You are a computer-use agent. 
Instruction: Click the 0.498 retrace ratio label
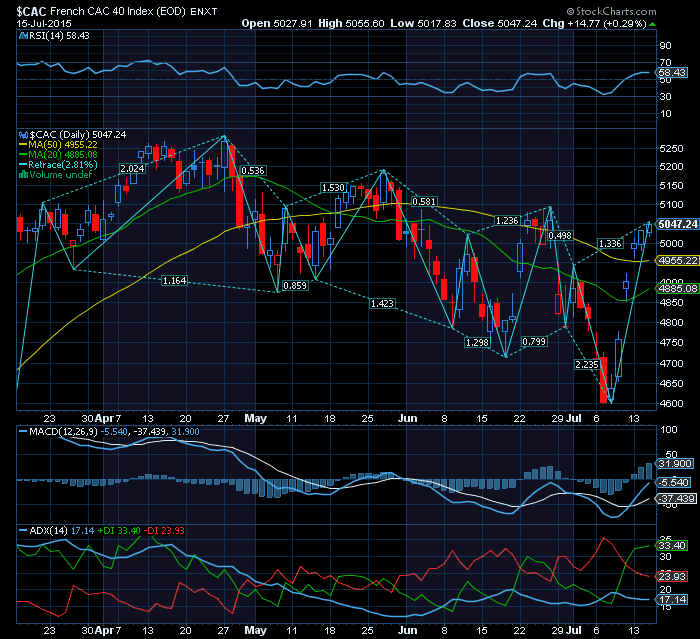pos(560,235)
